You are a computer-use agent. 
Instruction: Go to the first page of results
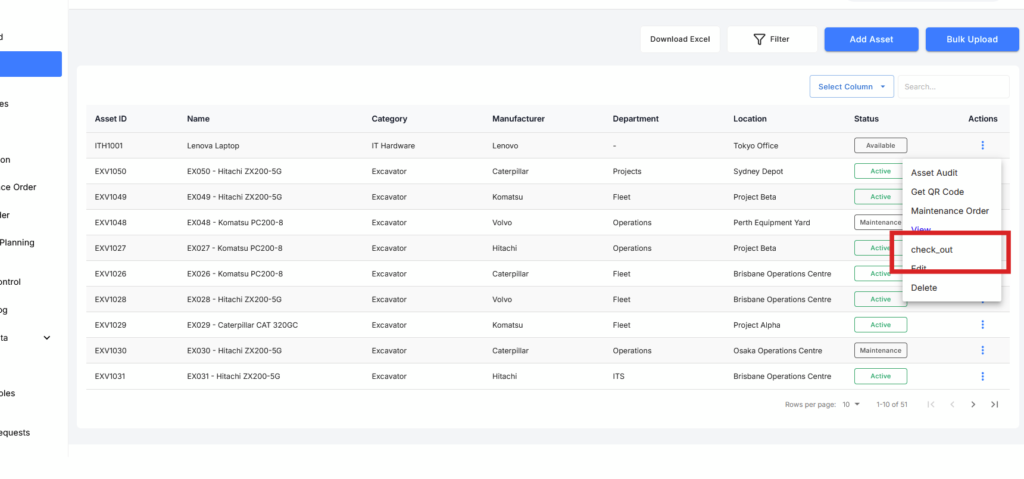(x=931, y=405)
